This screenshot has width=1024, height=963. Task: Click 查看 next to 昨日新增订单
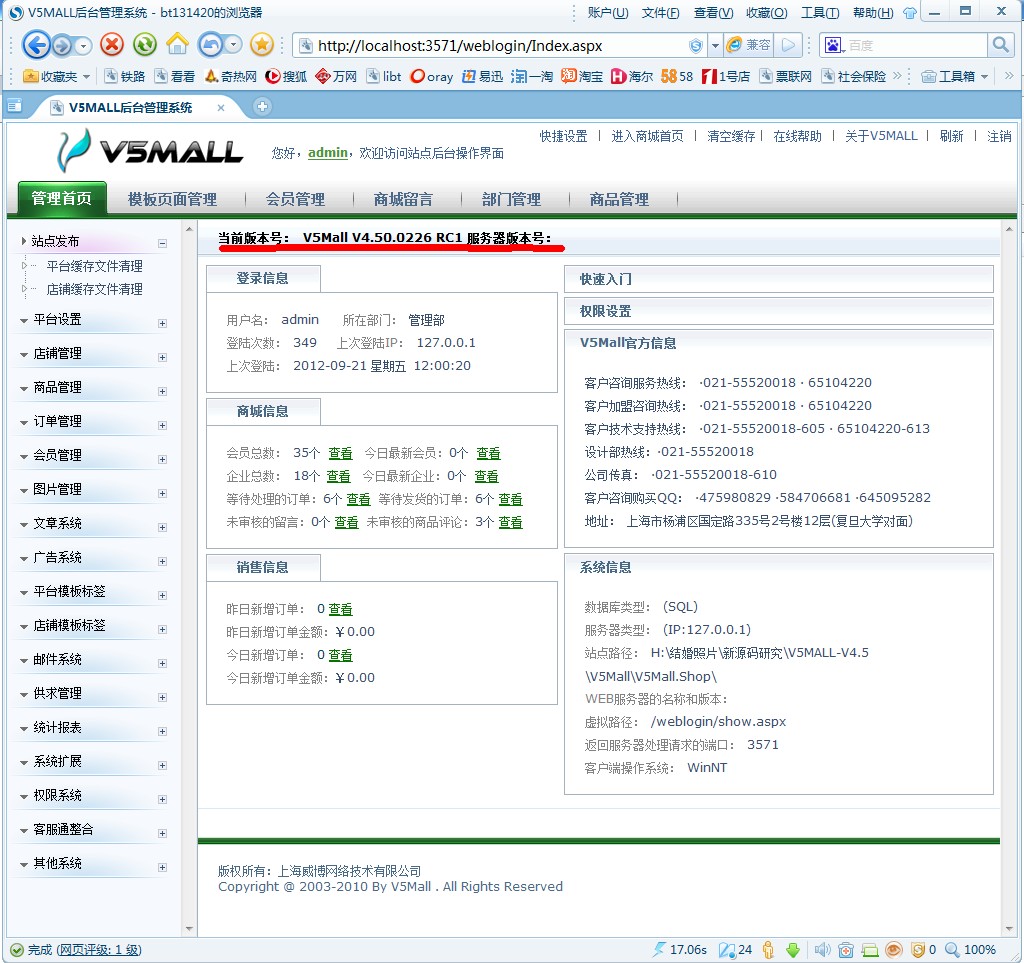click(340, 609)
